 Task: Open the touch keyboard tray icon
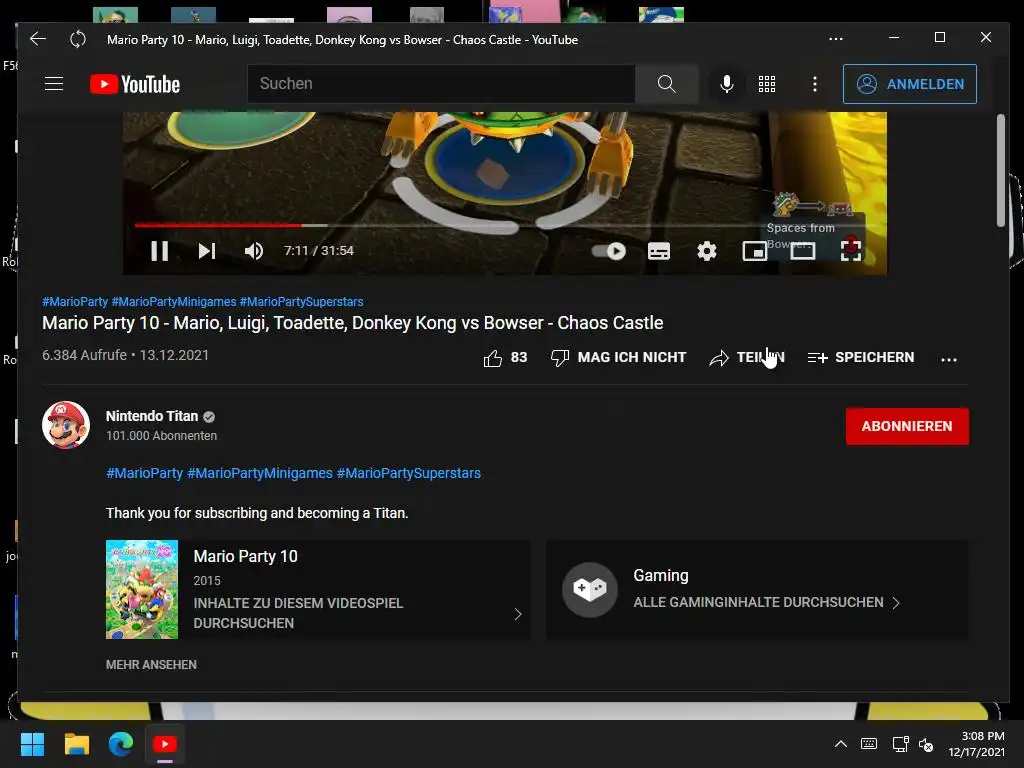869,744
